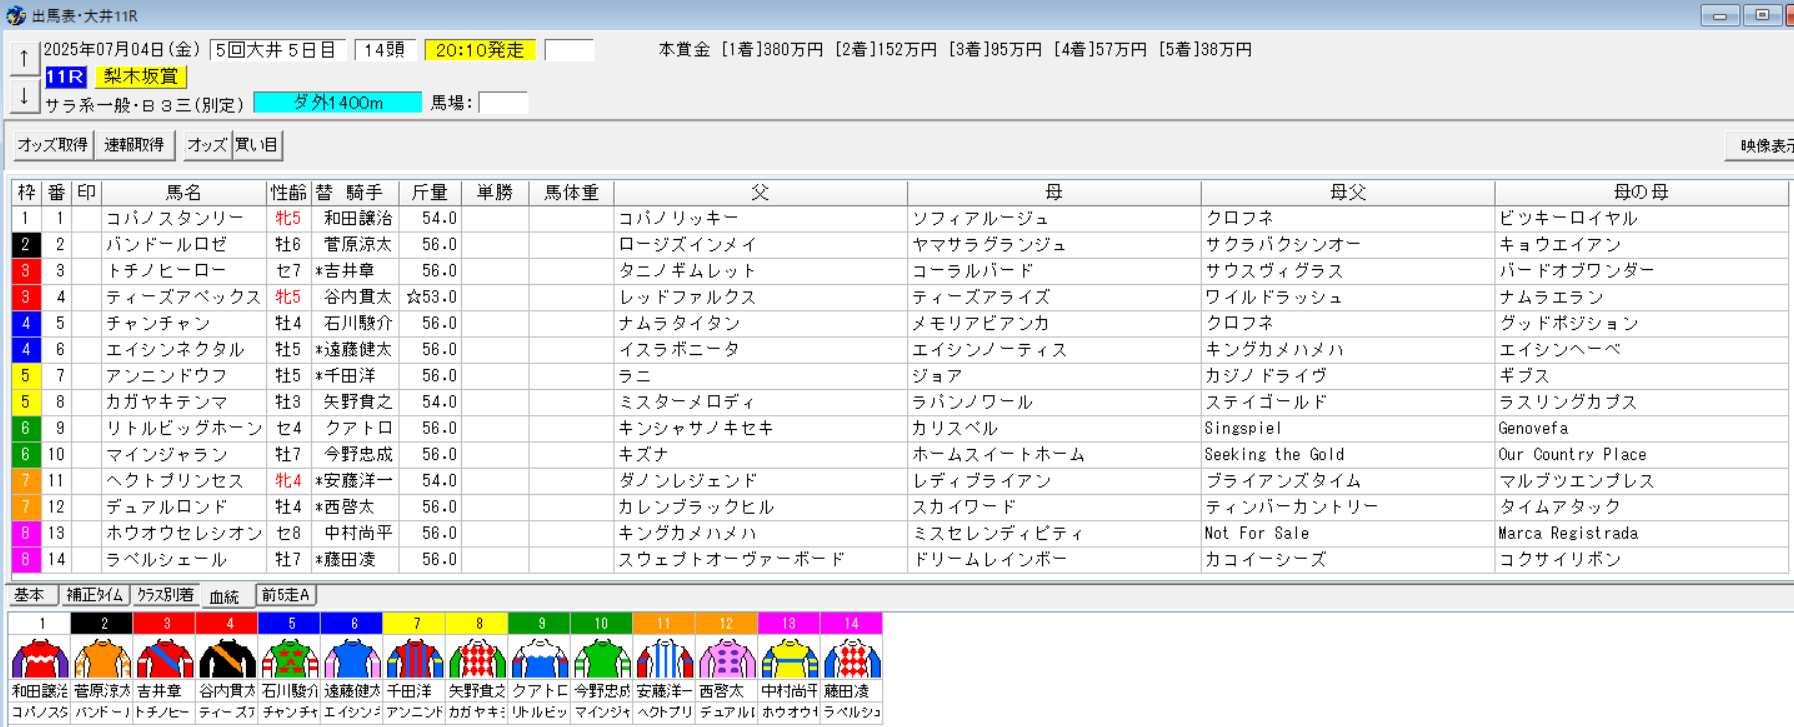The width and height of the screenshot is (1794, 727).
Task: Click jockey silk icon number 11
Action: point(664,661)
